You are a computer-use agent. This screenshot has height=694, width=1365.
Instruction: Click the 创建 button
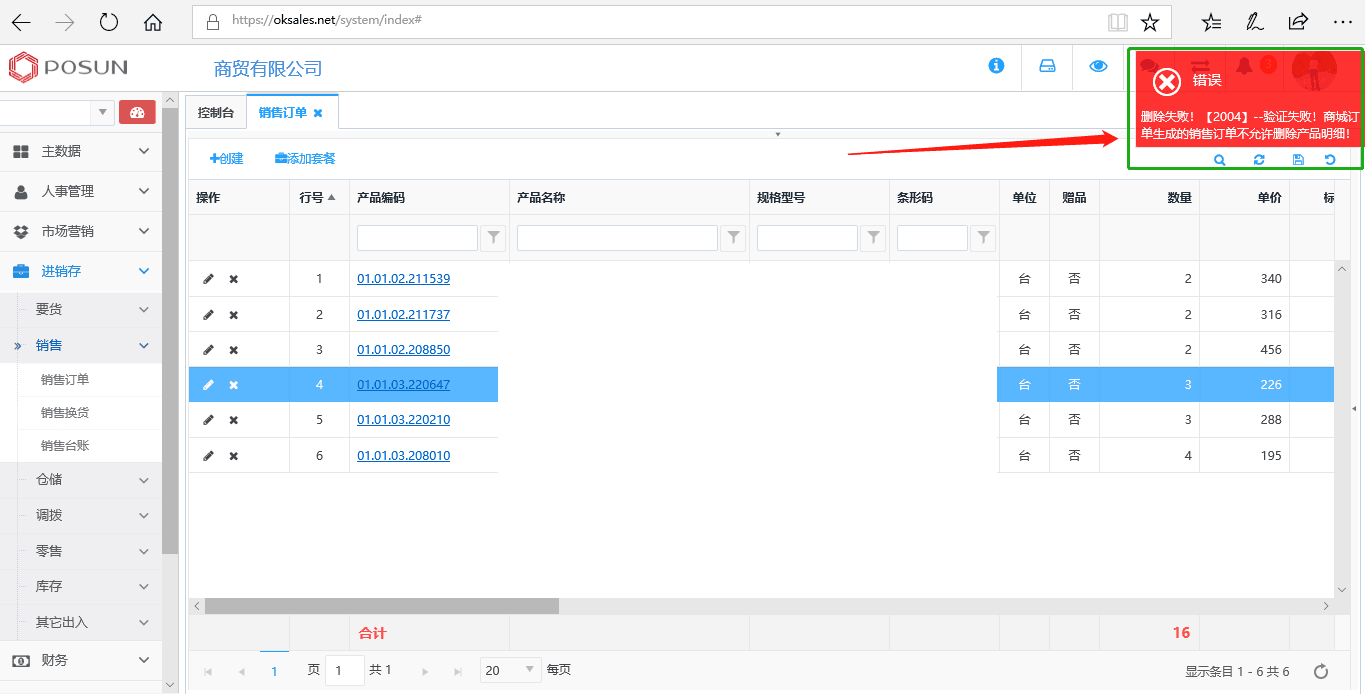226,158
